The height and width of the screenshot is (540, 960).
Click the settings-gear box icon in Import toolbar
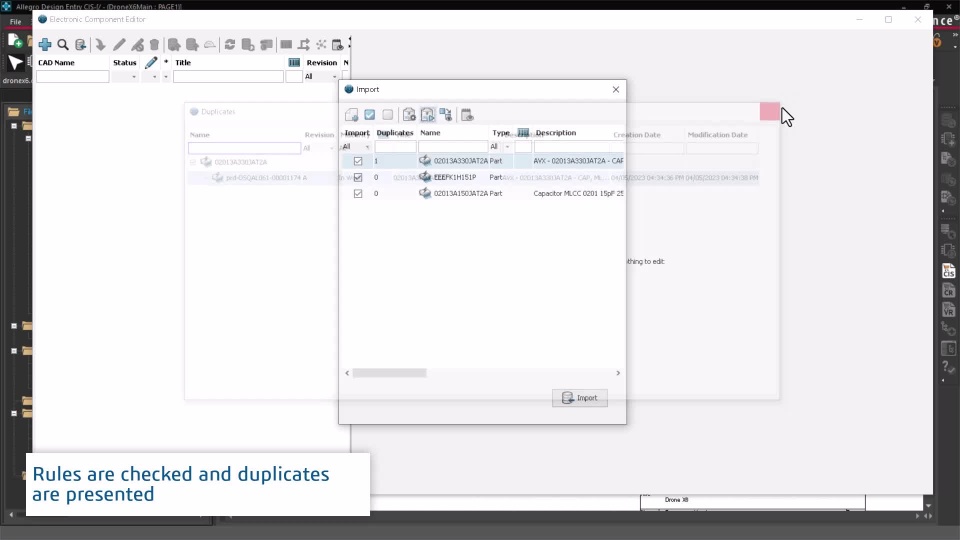(409, 114)
